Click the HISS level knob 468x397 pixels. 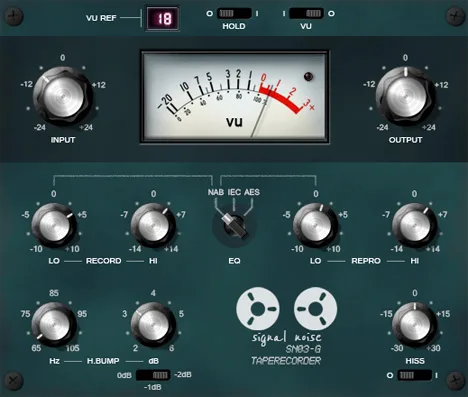click(414, 325)
